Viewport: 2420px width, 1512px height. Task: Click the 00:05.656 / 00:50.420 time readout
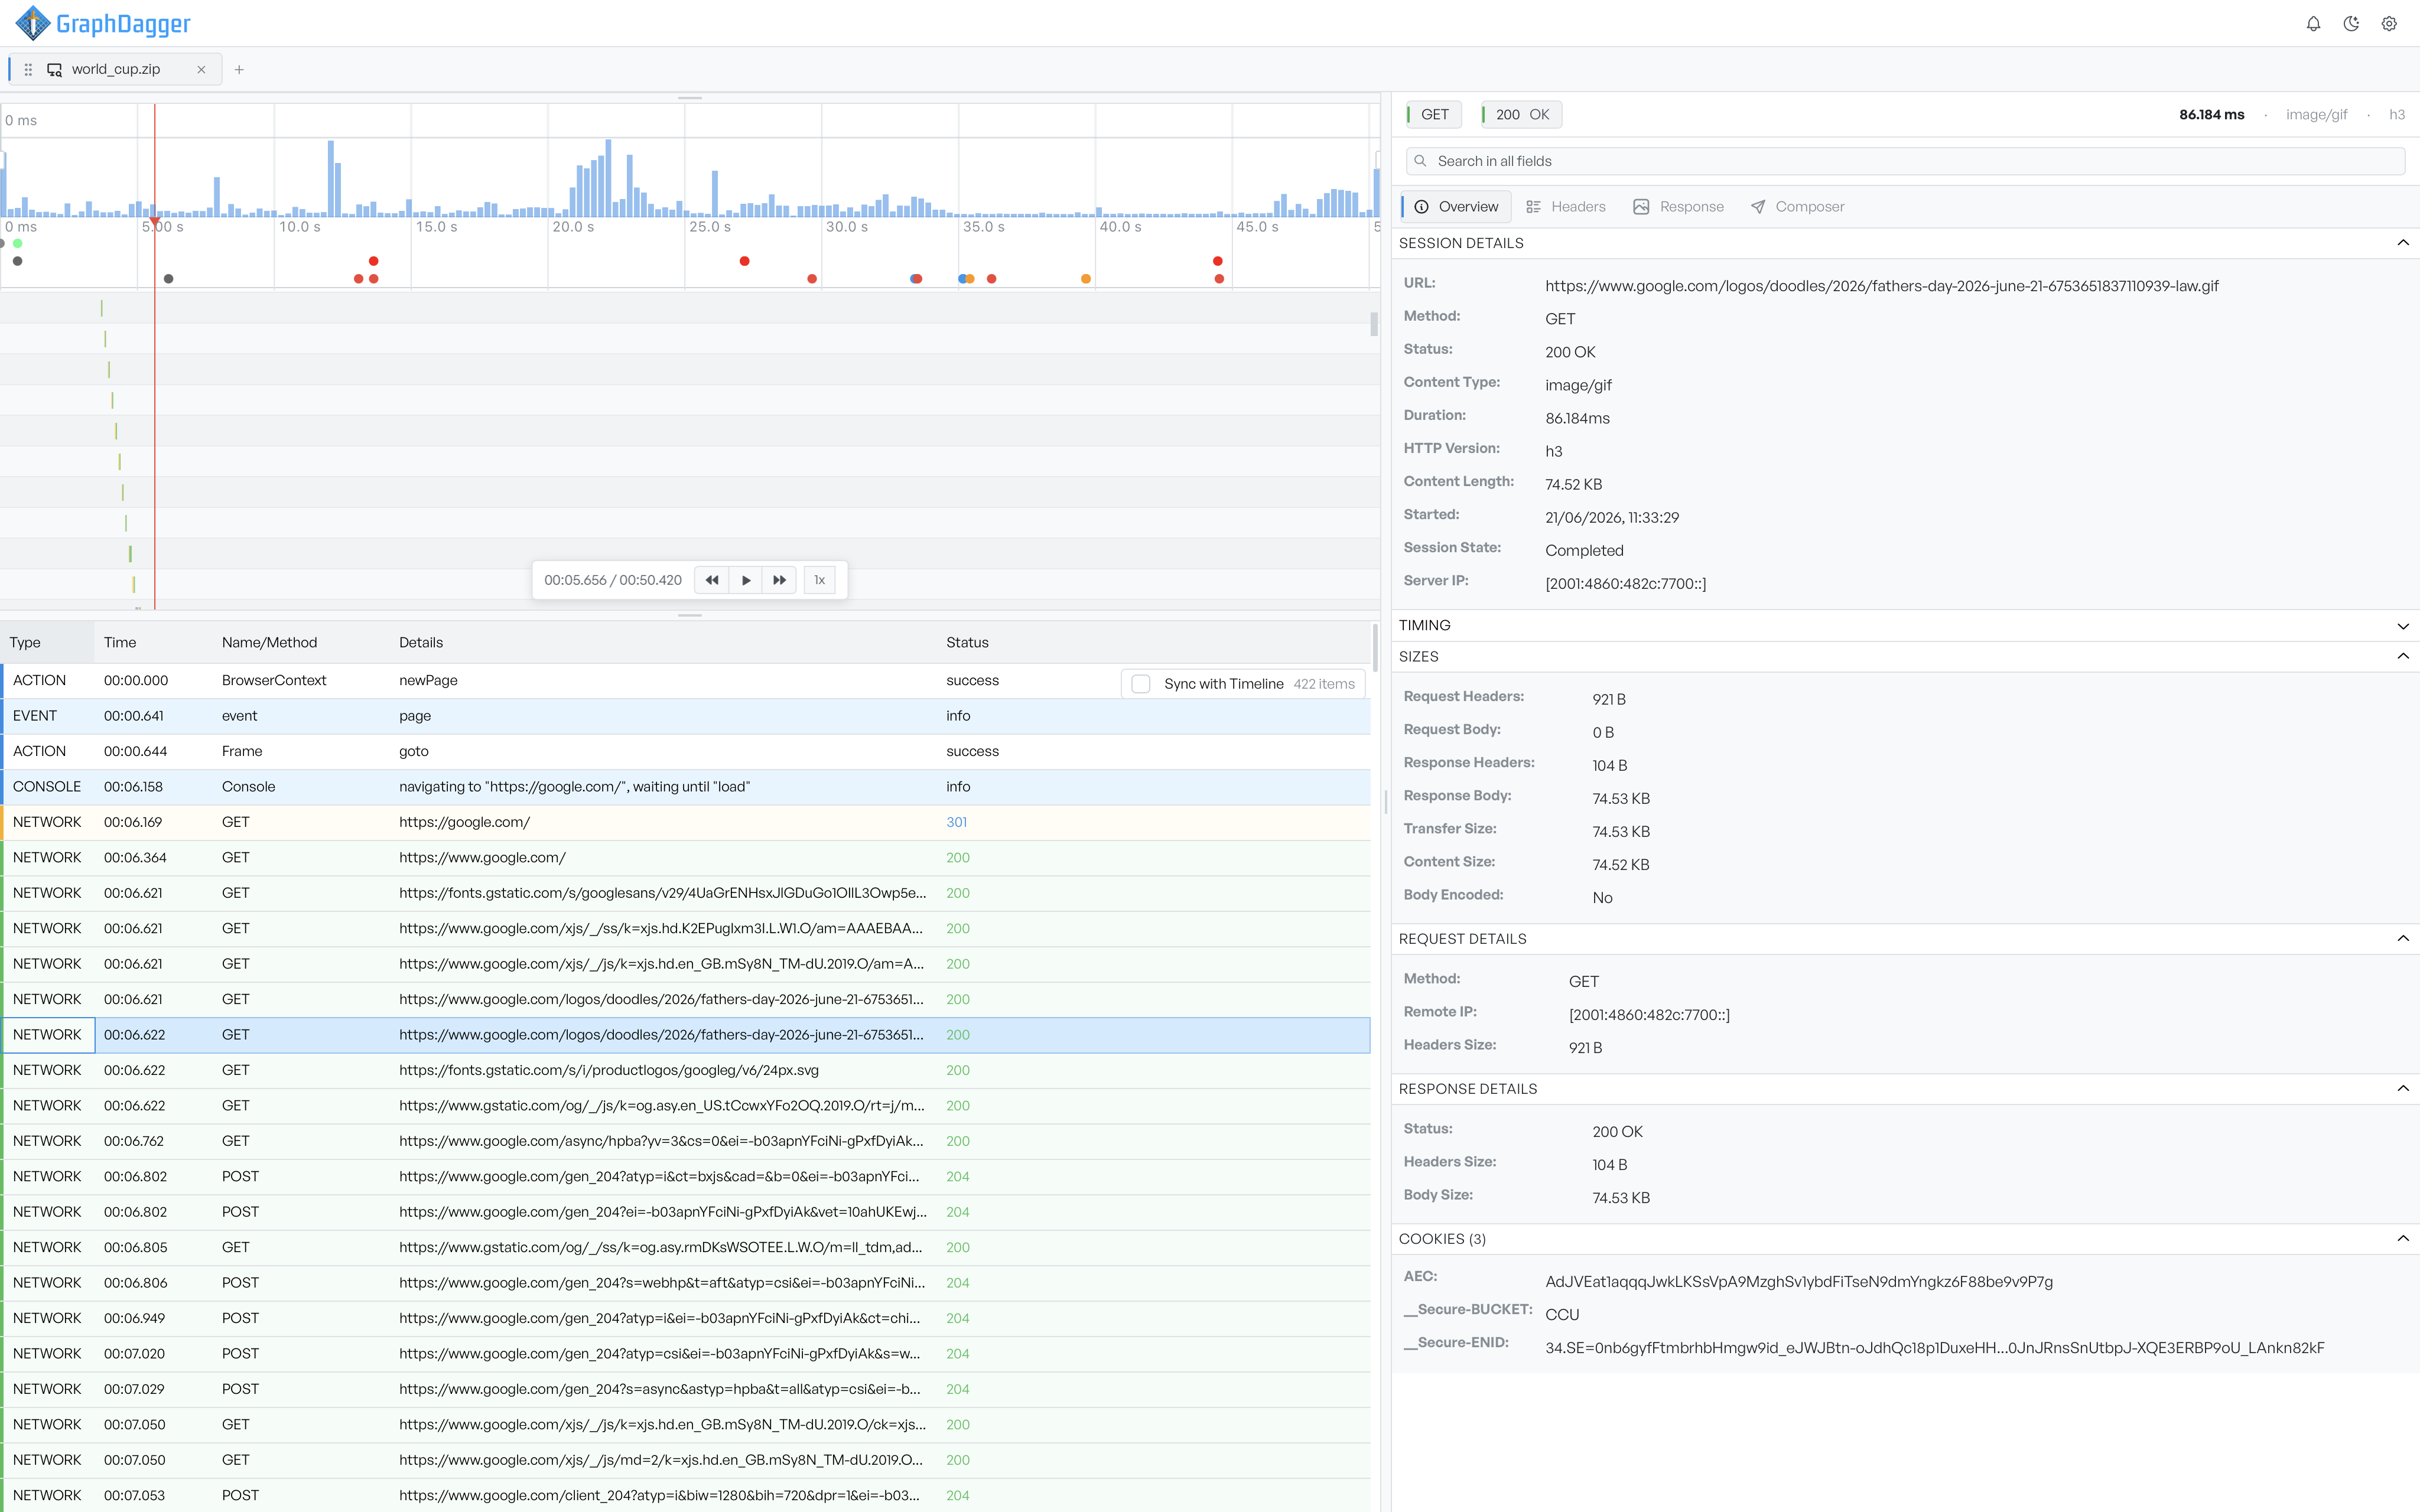(x=613, y=580)
